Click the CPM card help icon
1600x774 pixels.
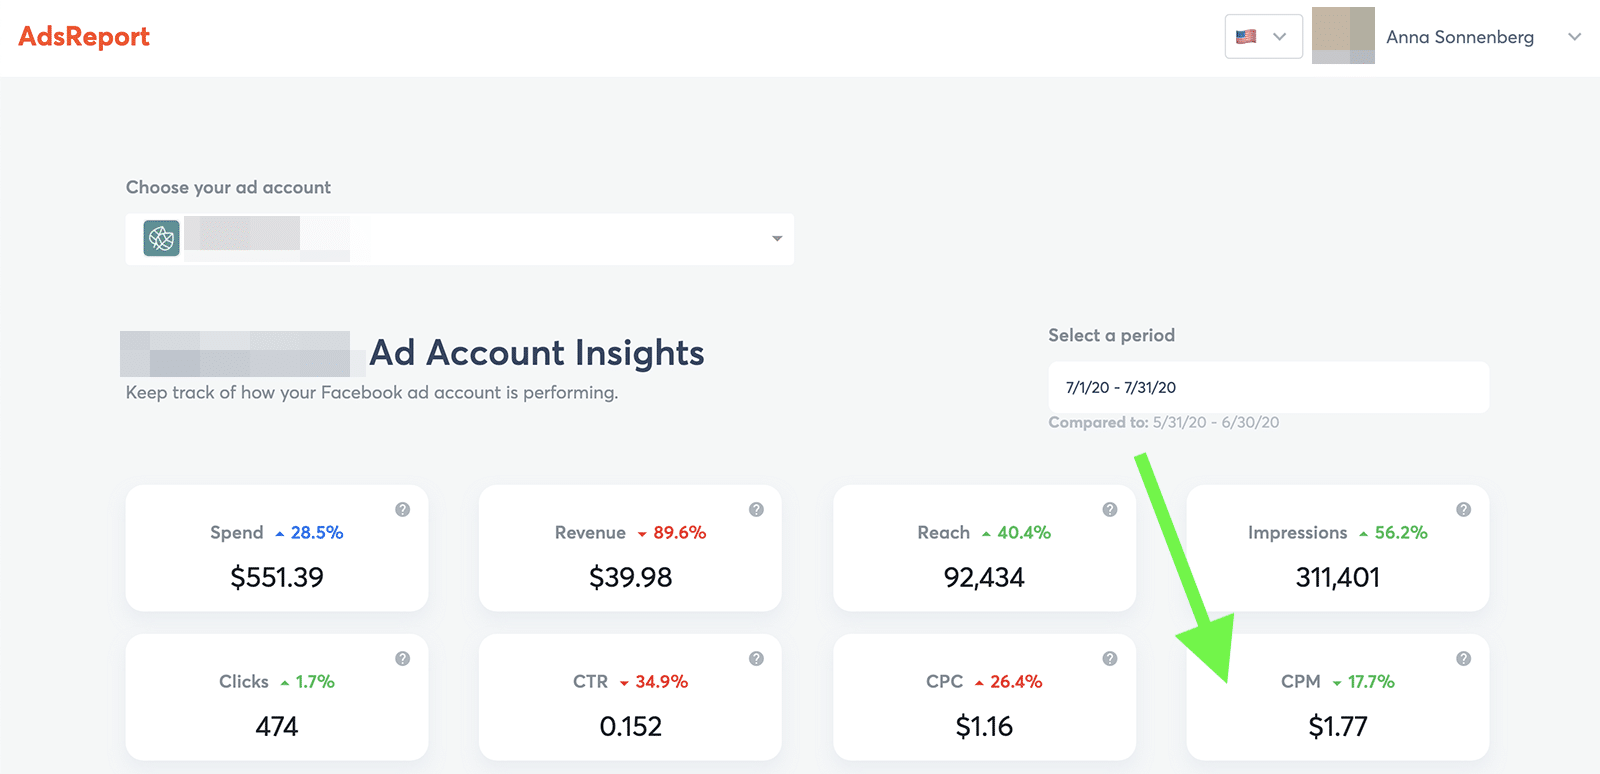[x=1463, y=659]
